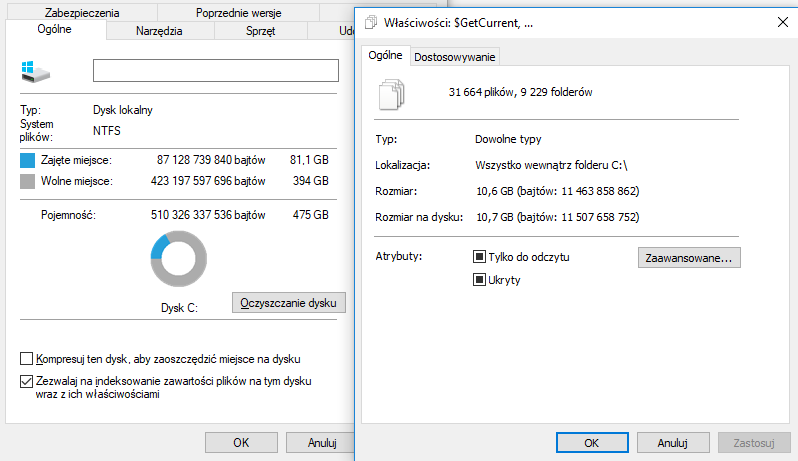798x461 pixels.
Task: Open the Dostosowywanie tab
Action: coord(454,57)
